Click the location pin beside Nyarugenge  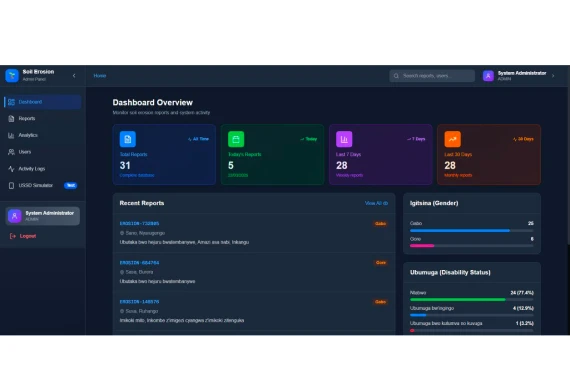pos(122,233)
